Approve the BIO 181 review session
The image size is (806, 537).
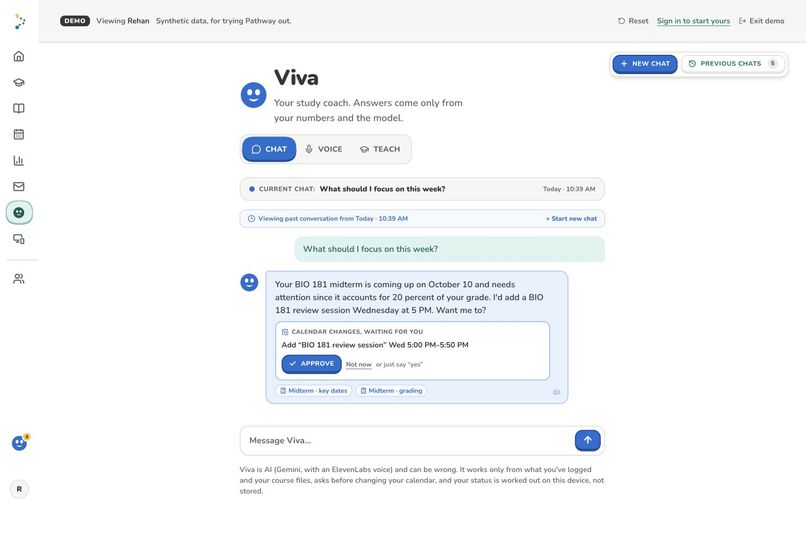pos(312,364)
